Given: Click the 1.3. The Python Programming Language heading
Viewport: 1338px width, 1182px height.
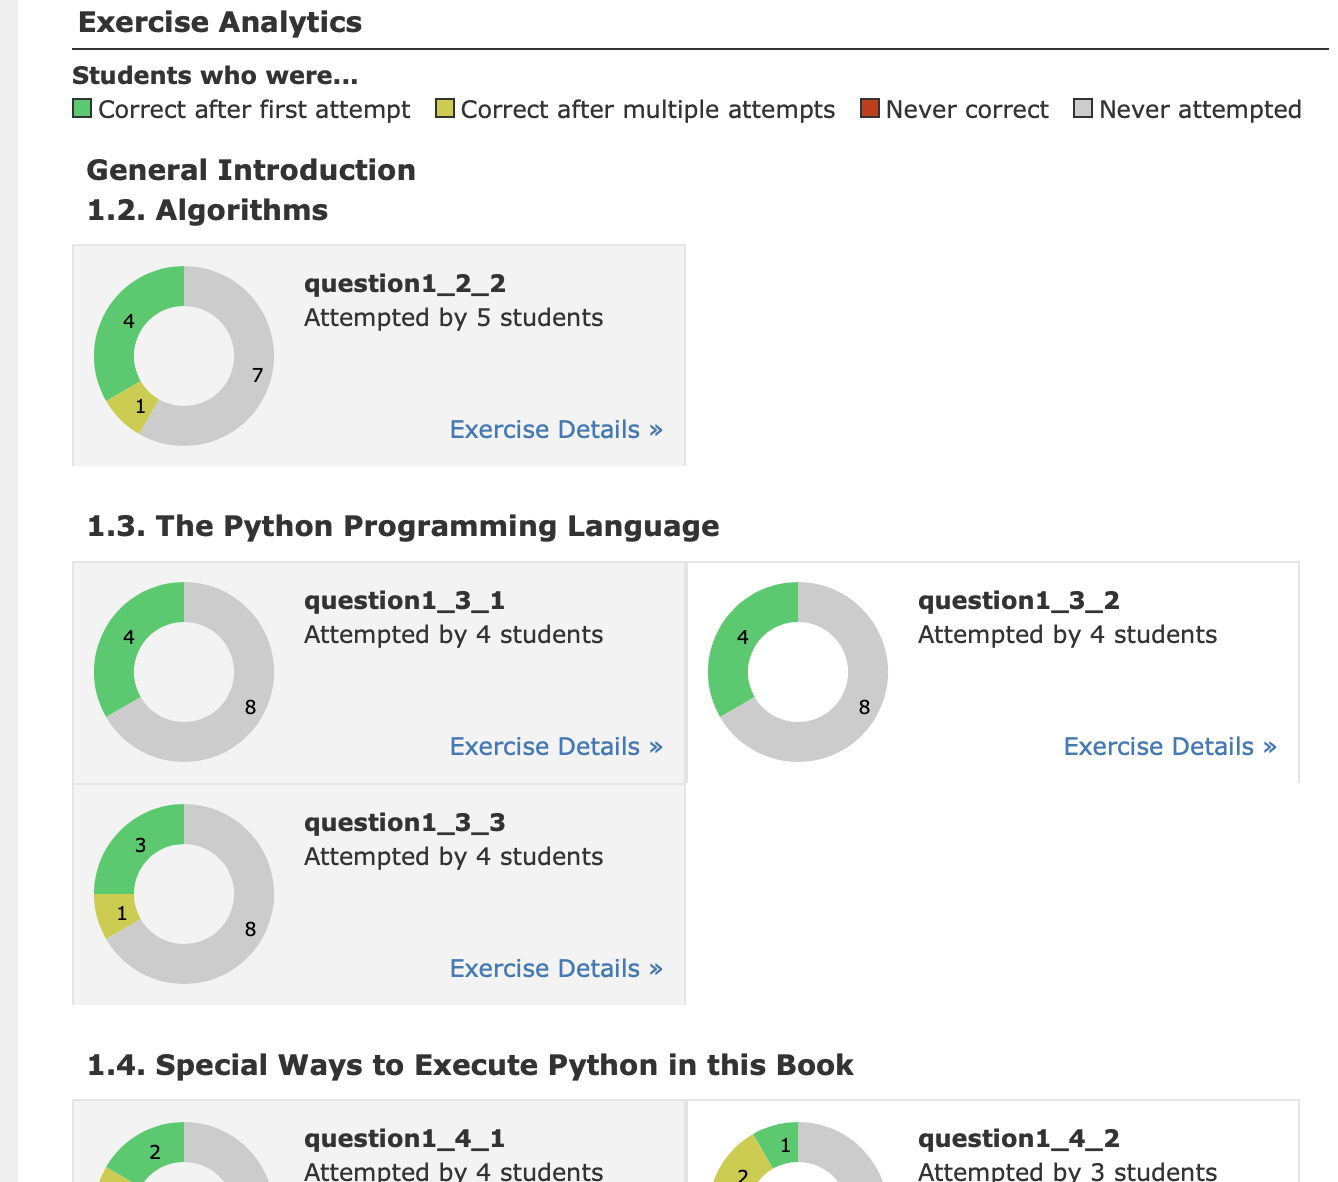Looking at the screenshot, I should [403, 526].
